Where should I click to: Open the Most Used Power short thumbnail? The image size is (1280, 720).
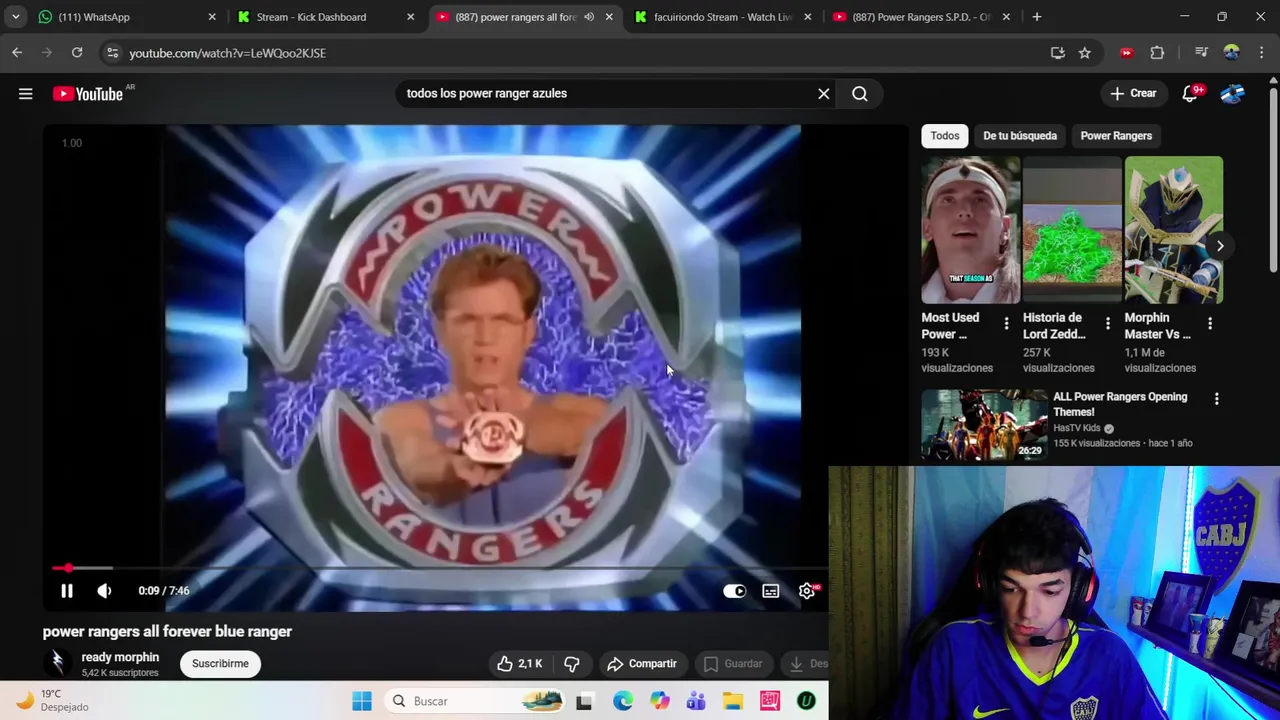point(971,230)
